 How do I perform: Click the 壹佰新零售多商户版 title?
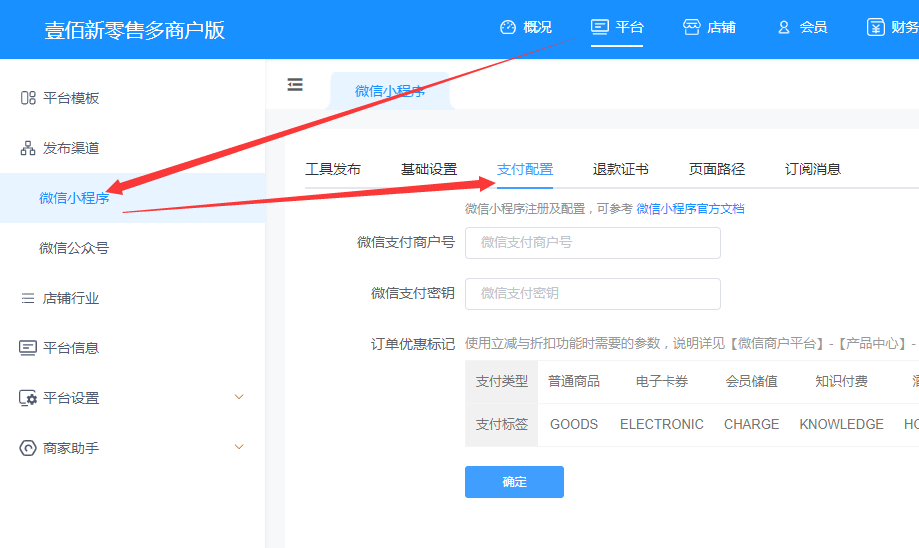[x=135, y=30]
